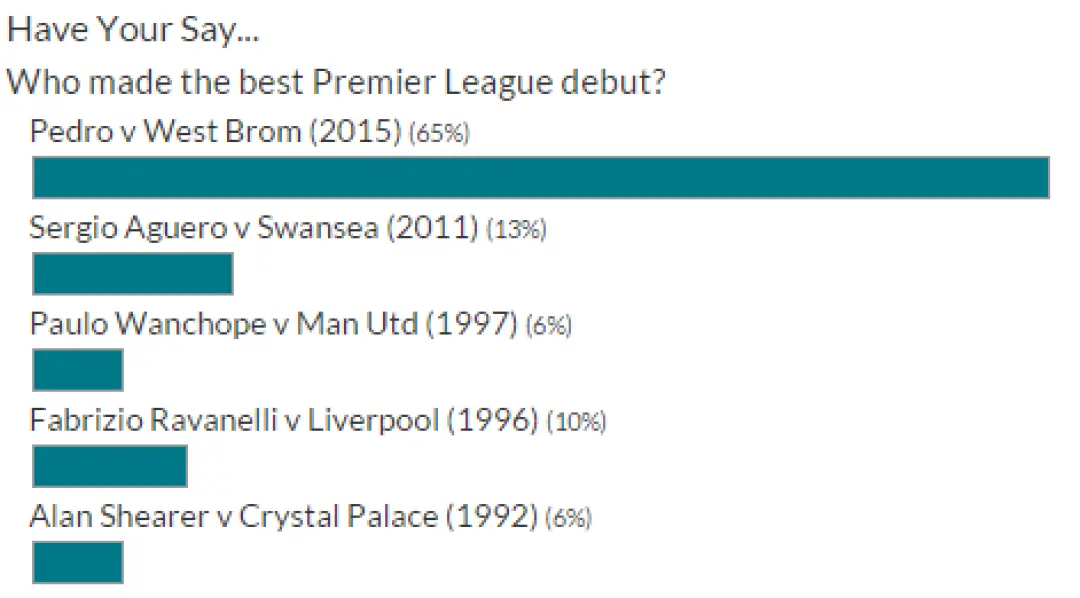
Task: Click the Pedro v West Brom result bar
Action: (x=541, y=178)
